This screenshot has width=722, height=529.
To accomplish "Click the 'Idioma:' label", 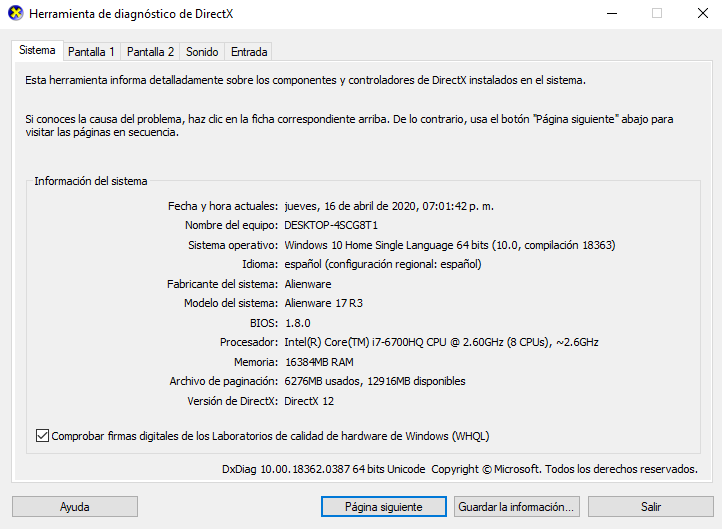I will [x=260, y=264].
